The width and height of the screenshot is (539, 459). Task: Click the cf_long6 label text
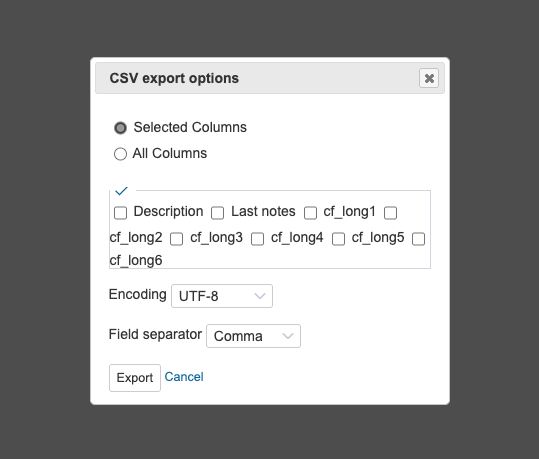point(136,261)
